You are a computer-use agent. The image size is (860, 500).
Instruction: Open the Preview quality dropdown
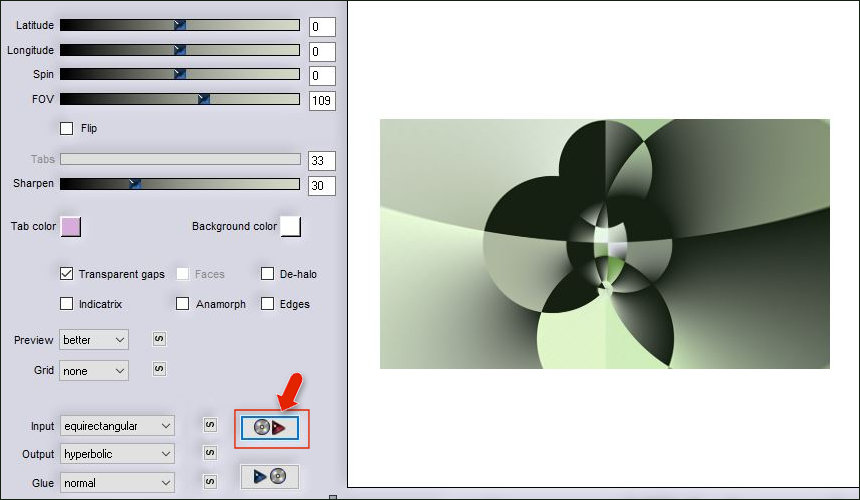(94, 340)
